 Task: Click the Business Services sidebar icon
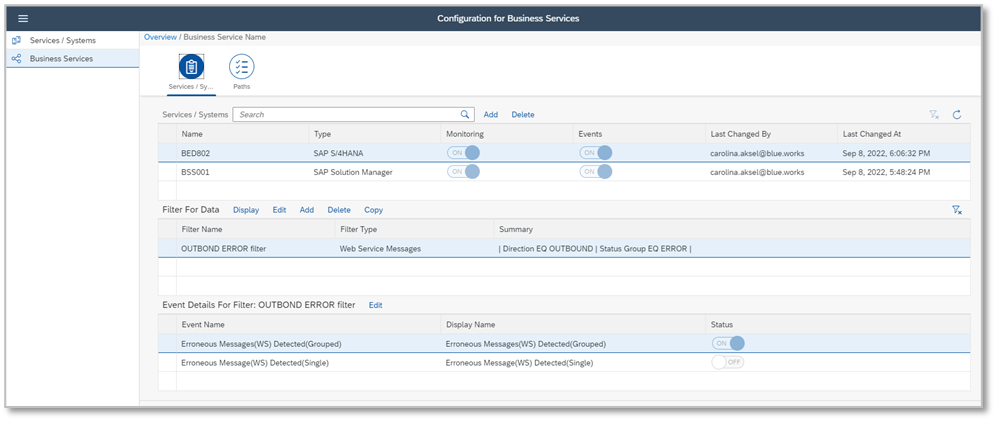pos(16,59)
